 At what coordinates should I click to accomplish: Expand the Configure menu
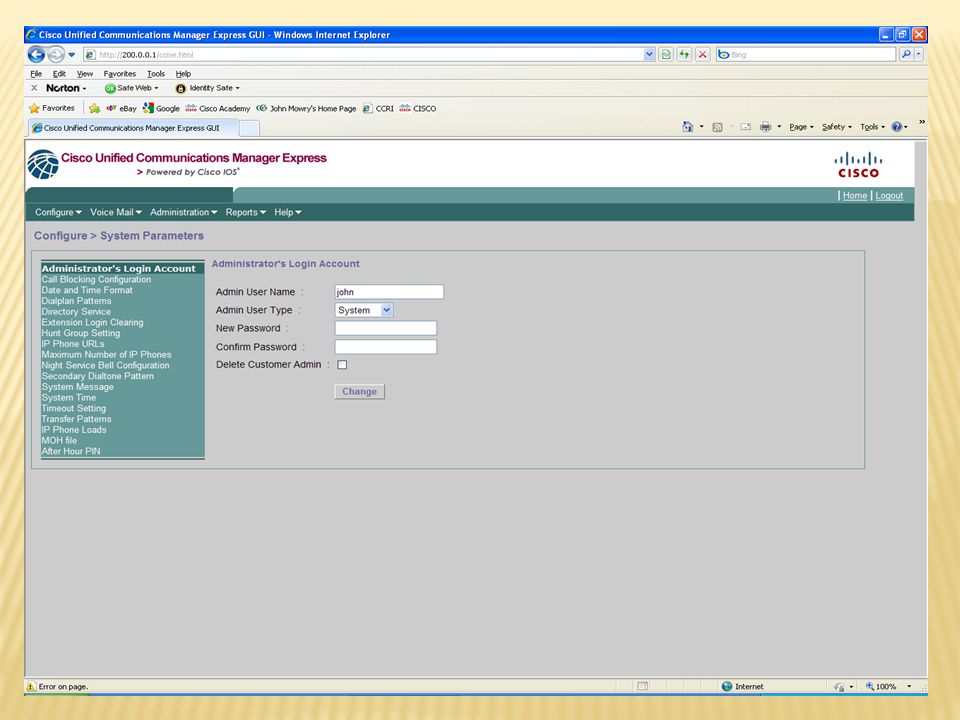(x=58, y=212)
